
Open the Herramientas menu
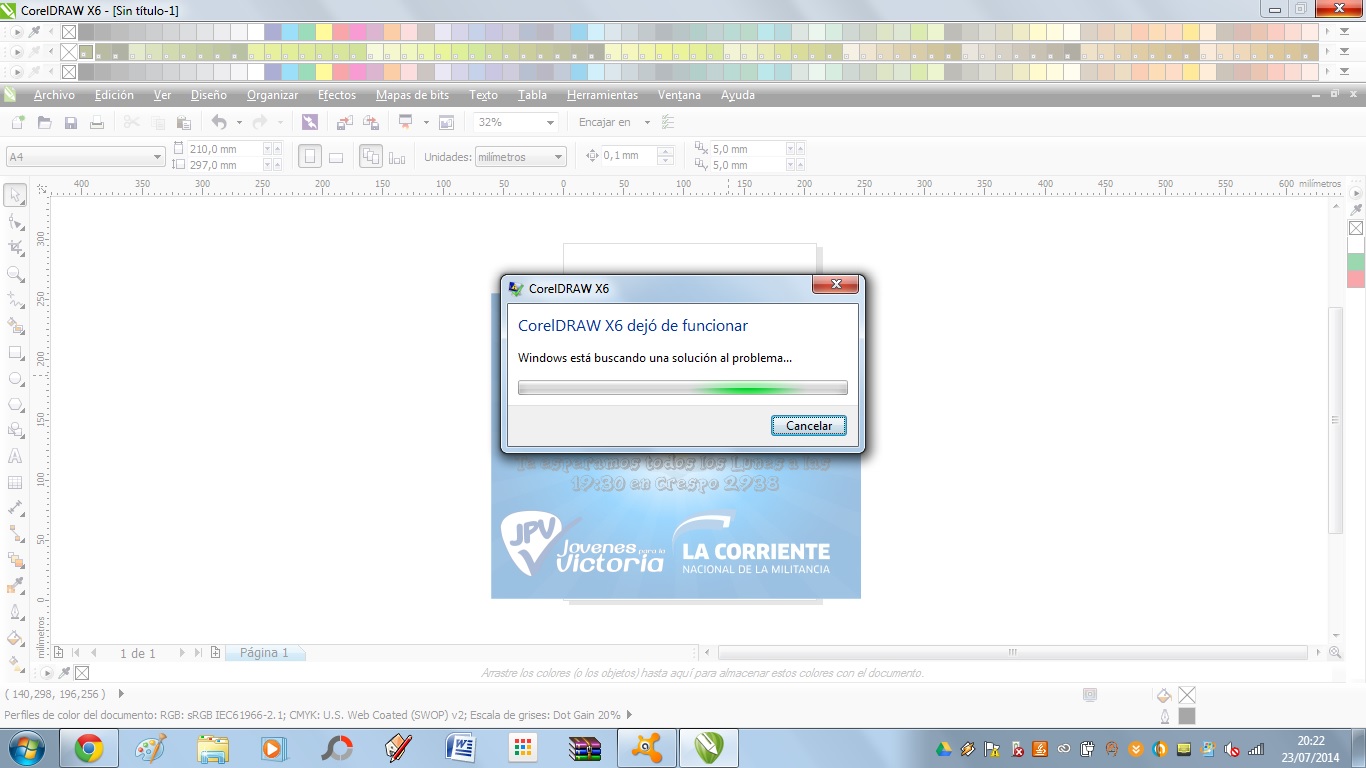(x=602, y=95)
